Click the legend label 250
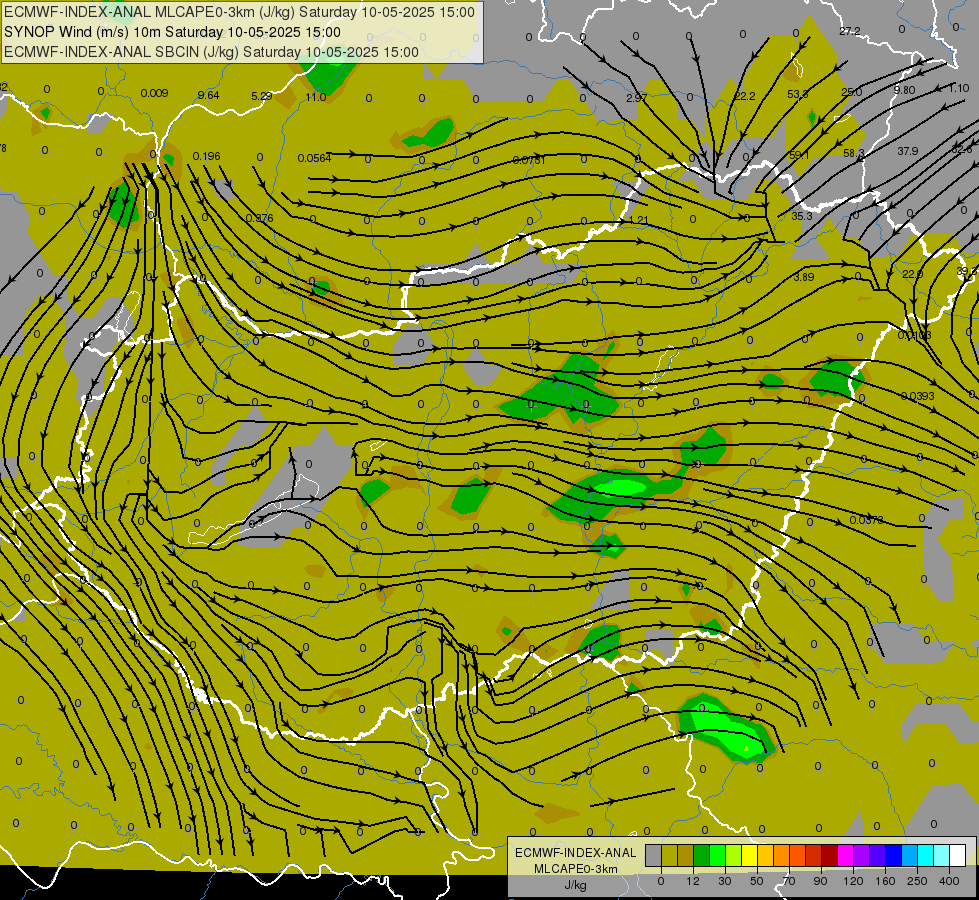Image resolution: width=979 pixels, height=900 pixels. pyautogui.click(x=917, y=881)
